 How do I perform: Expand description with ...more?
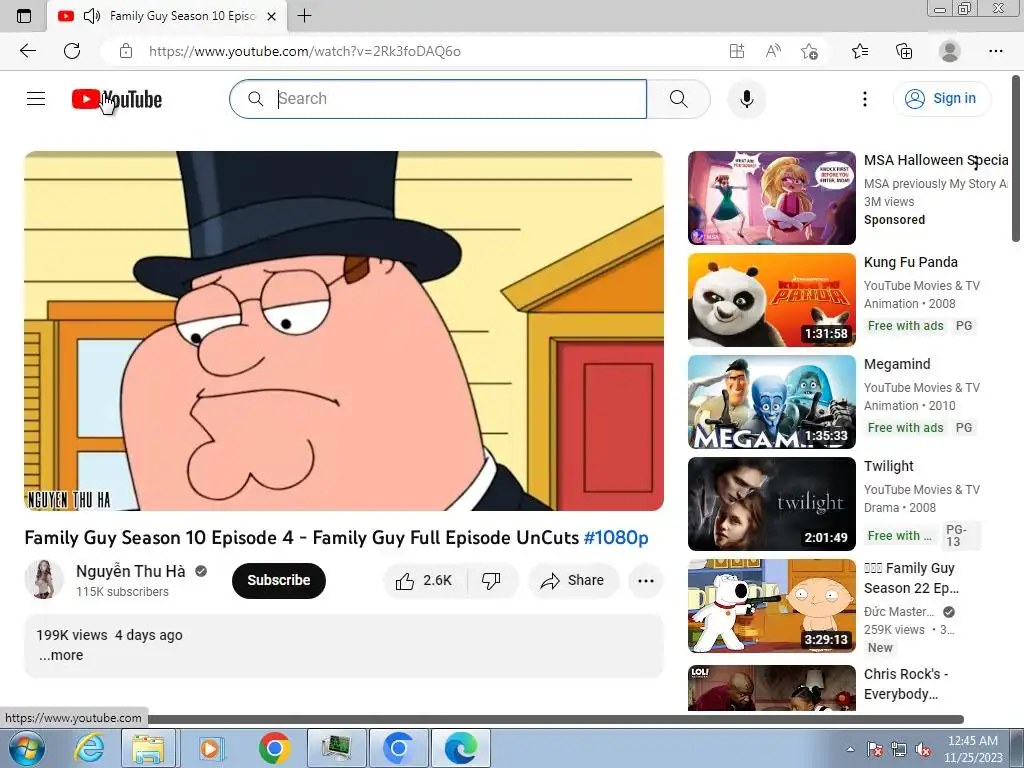click(61, 655)
